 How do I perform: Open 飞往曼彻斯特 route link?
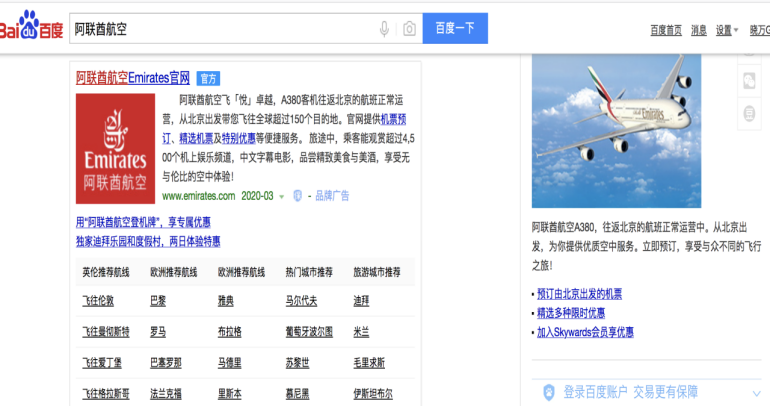[106, 332]
